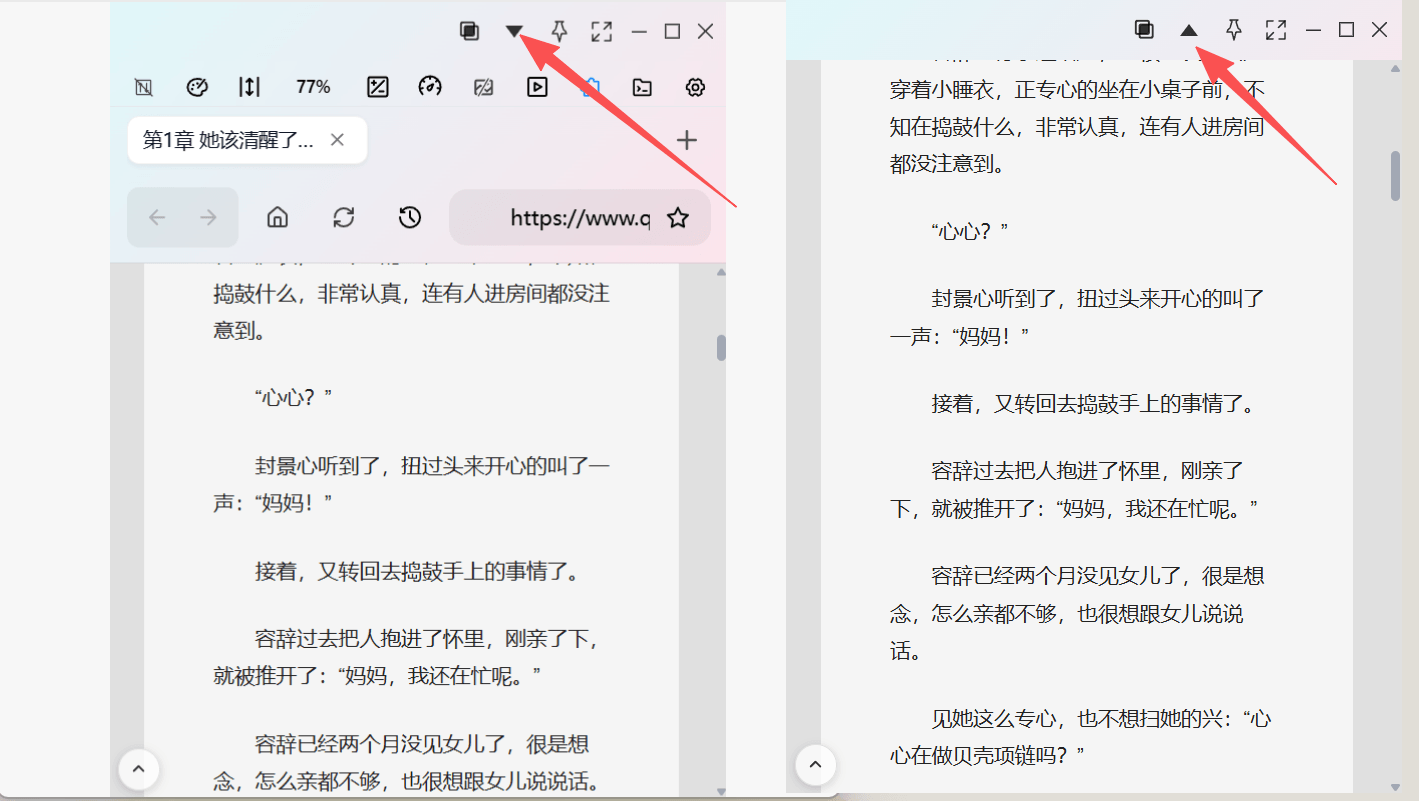This screenshot has width=1419, height=801.
Task: Click the blue home bookmark icon
Action: click(590, 87)
